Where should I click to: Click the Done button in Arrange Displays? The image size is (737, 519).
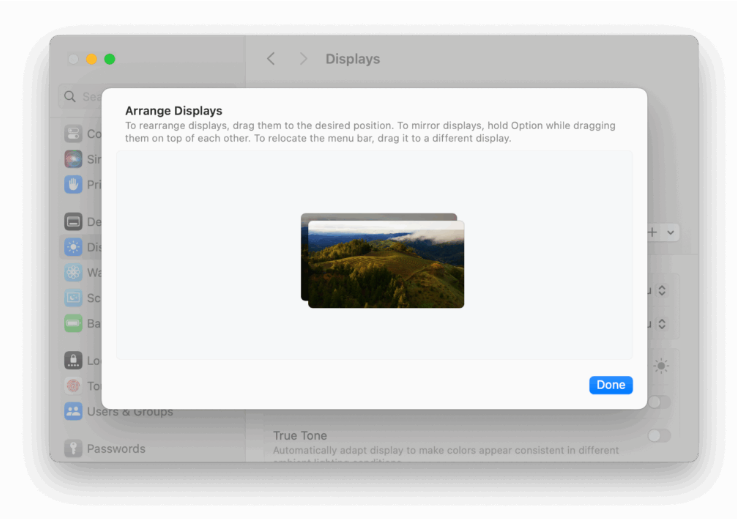(x=610, y=385)
